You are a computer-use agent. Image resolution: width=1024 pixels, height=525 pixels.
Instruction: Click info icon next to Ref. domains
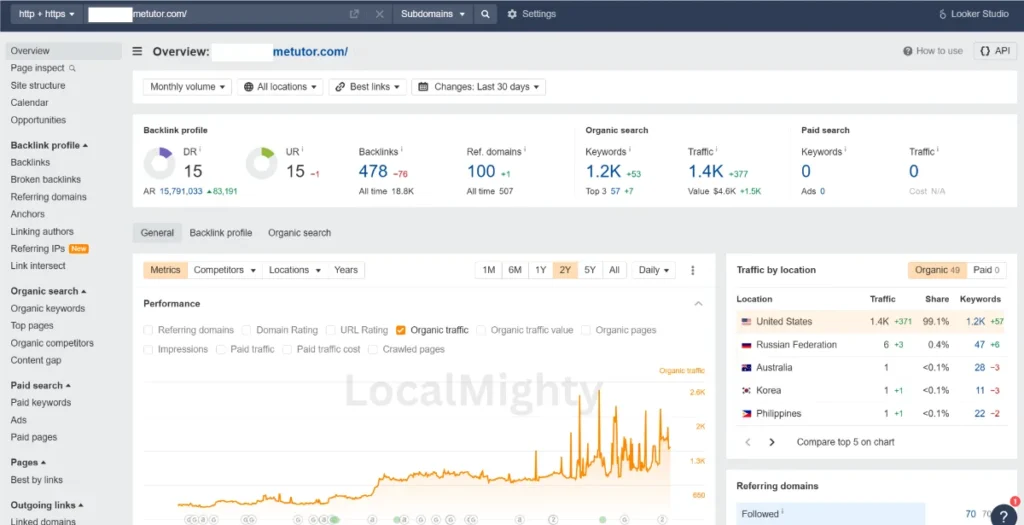tap(525, 150)
